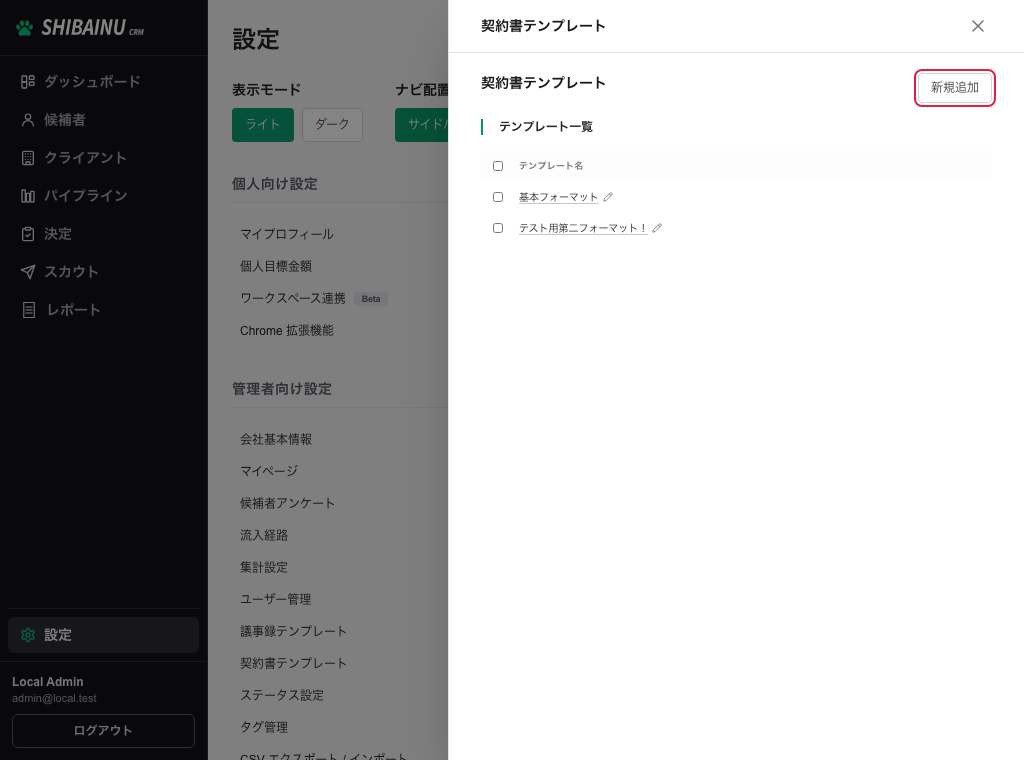Open 会社基本情報 settings
Viewport: 1024px width, 760px height.
coord(276,439)
